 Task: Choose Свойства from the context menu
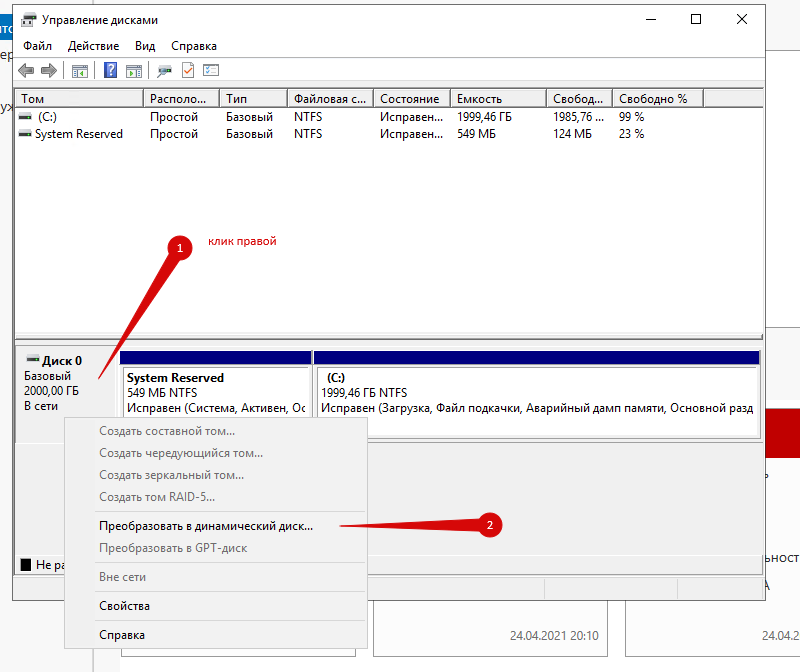[124, 605]
